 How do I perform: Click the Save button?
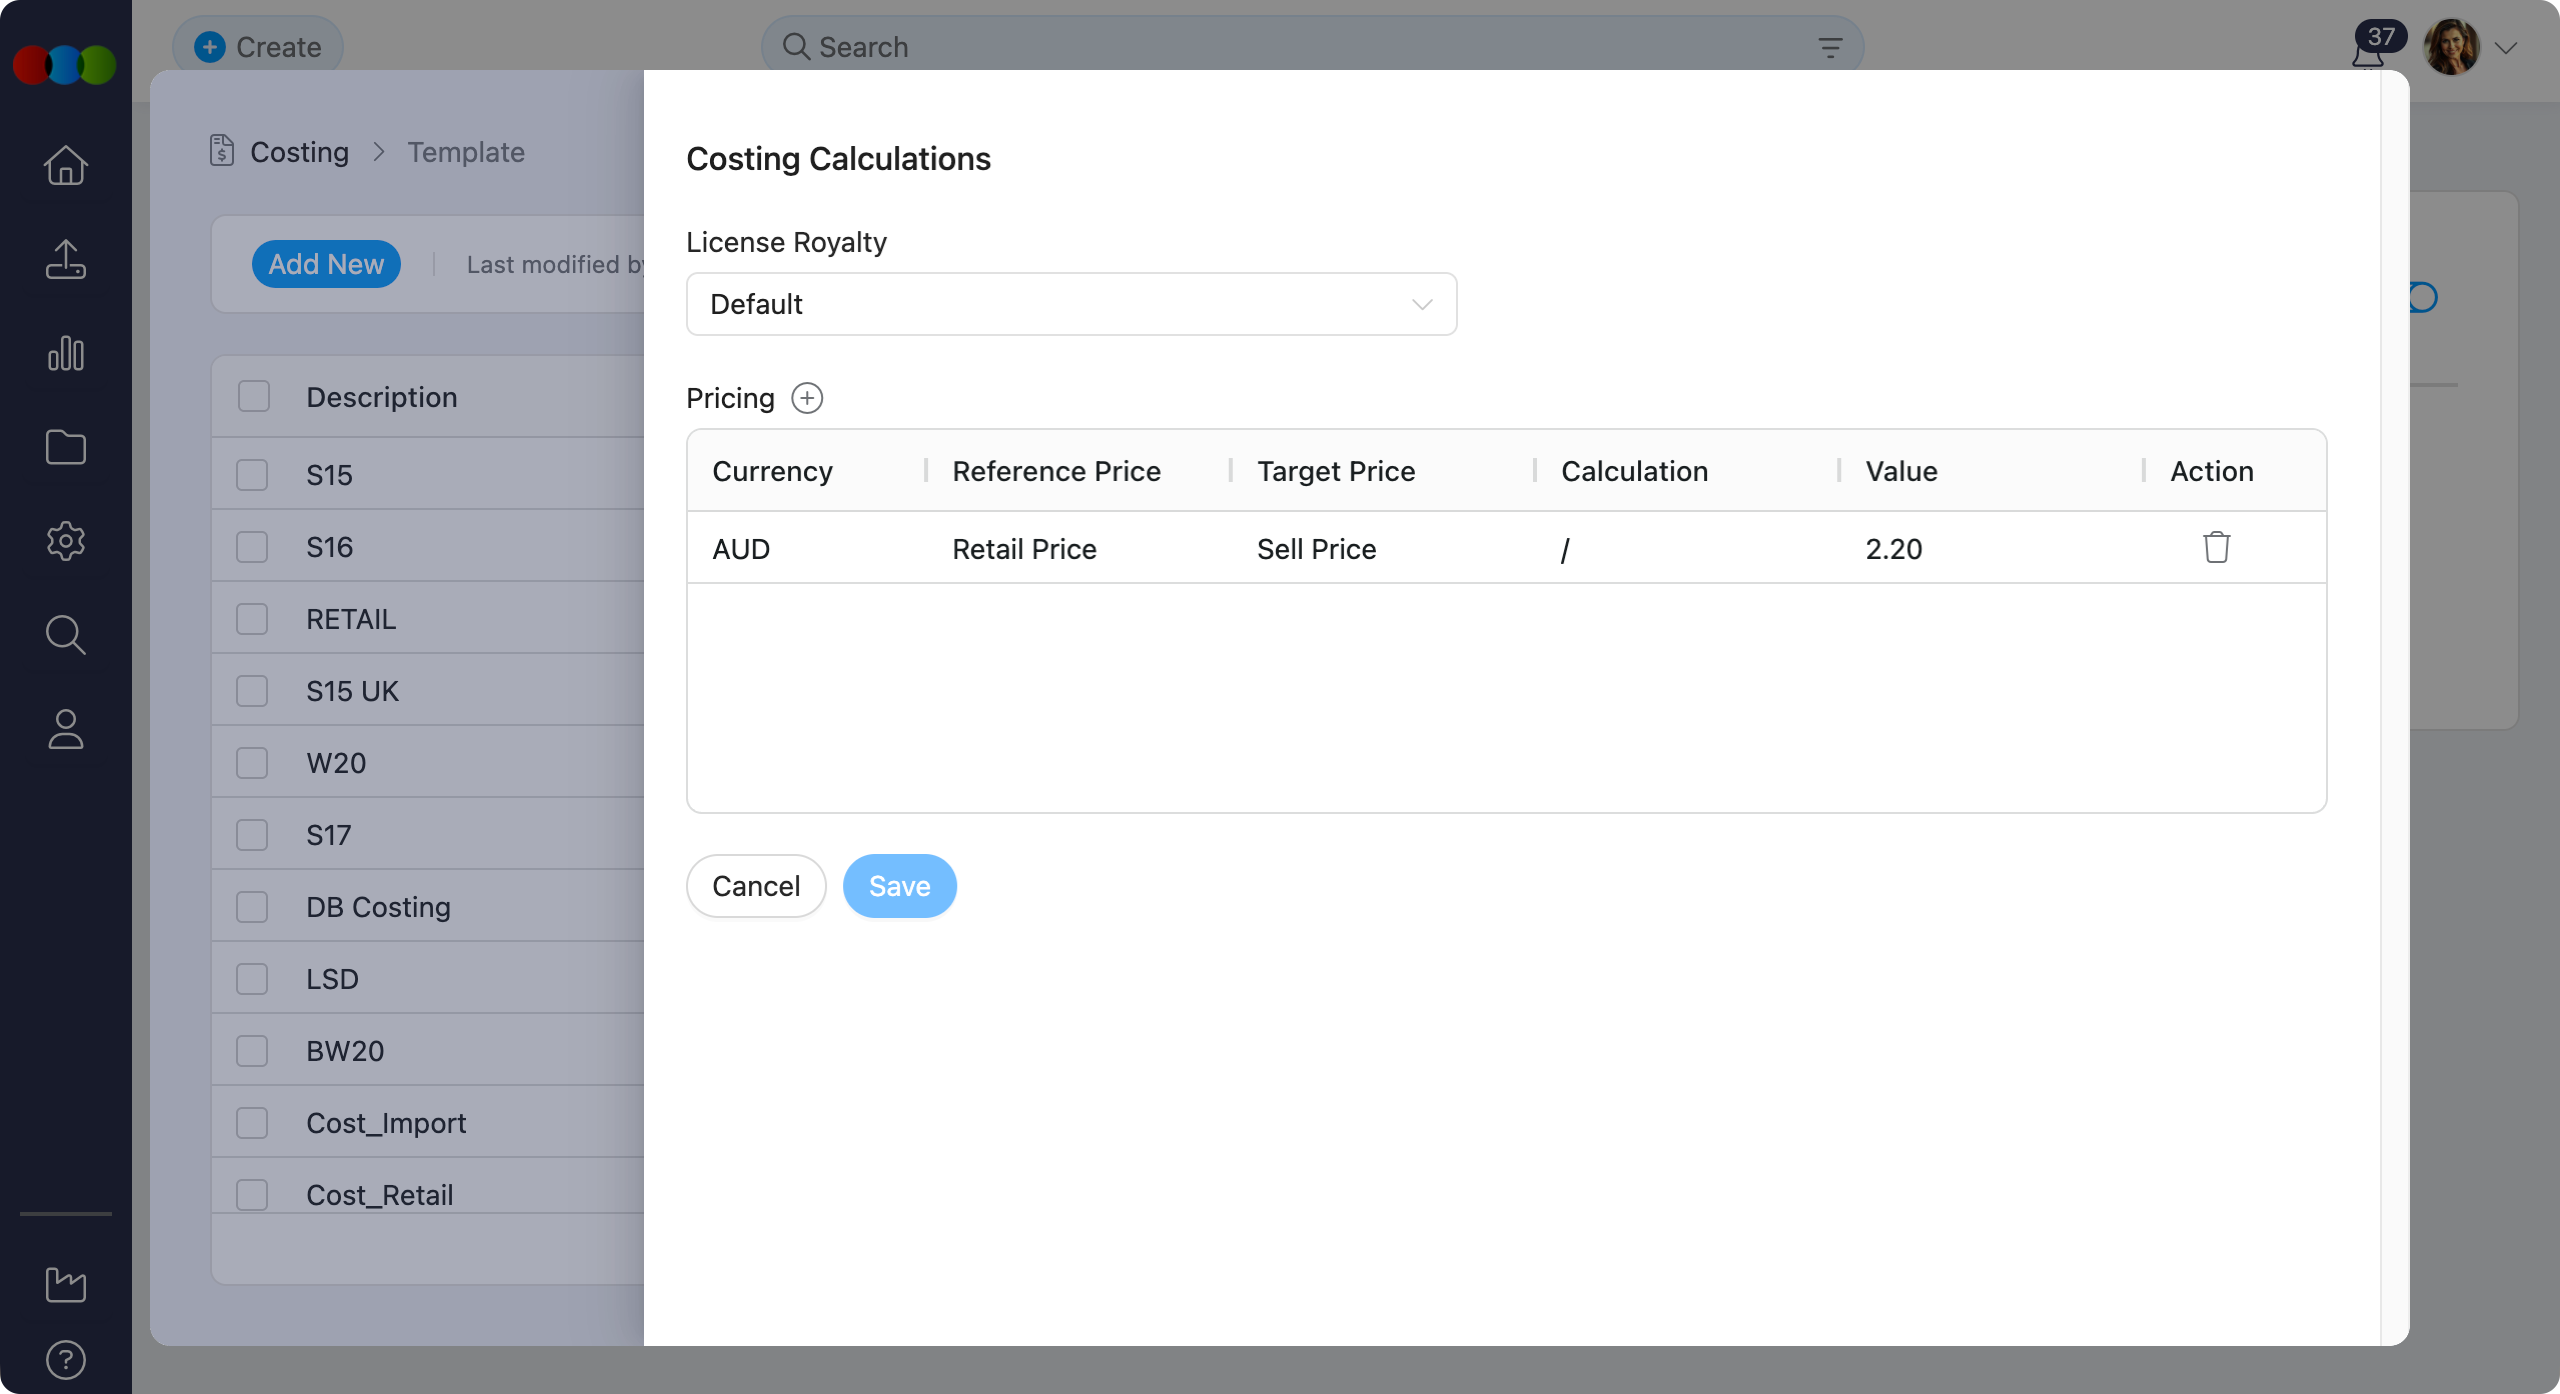pyautogui.click(x=899, y=886)
